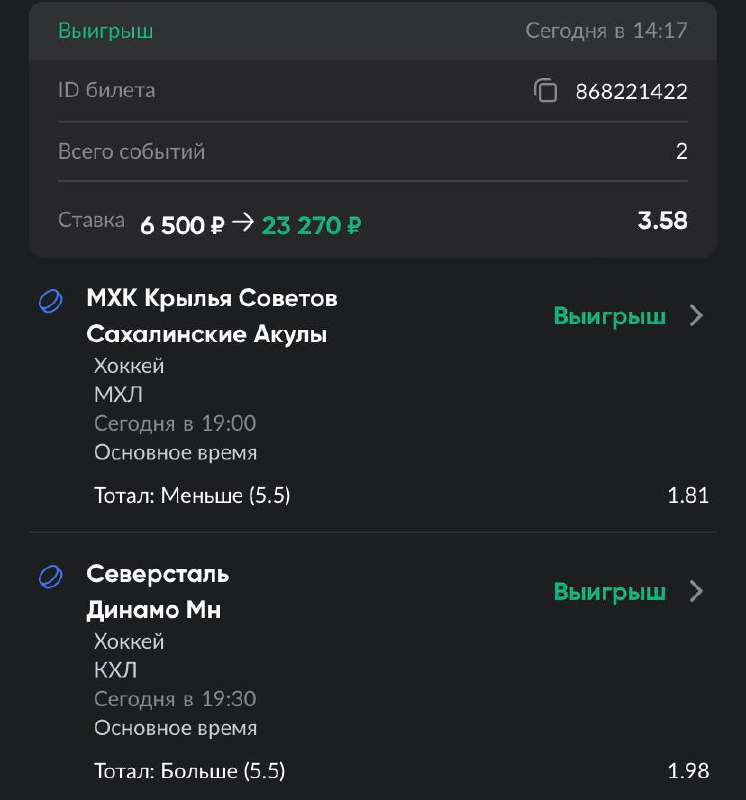Click ticket ID 868221422
The height and width of the screenshot is (800, 746).
(x=631, y=92)
